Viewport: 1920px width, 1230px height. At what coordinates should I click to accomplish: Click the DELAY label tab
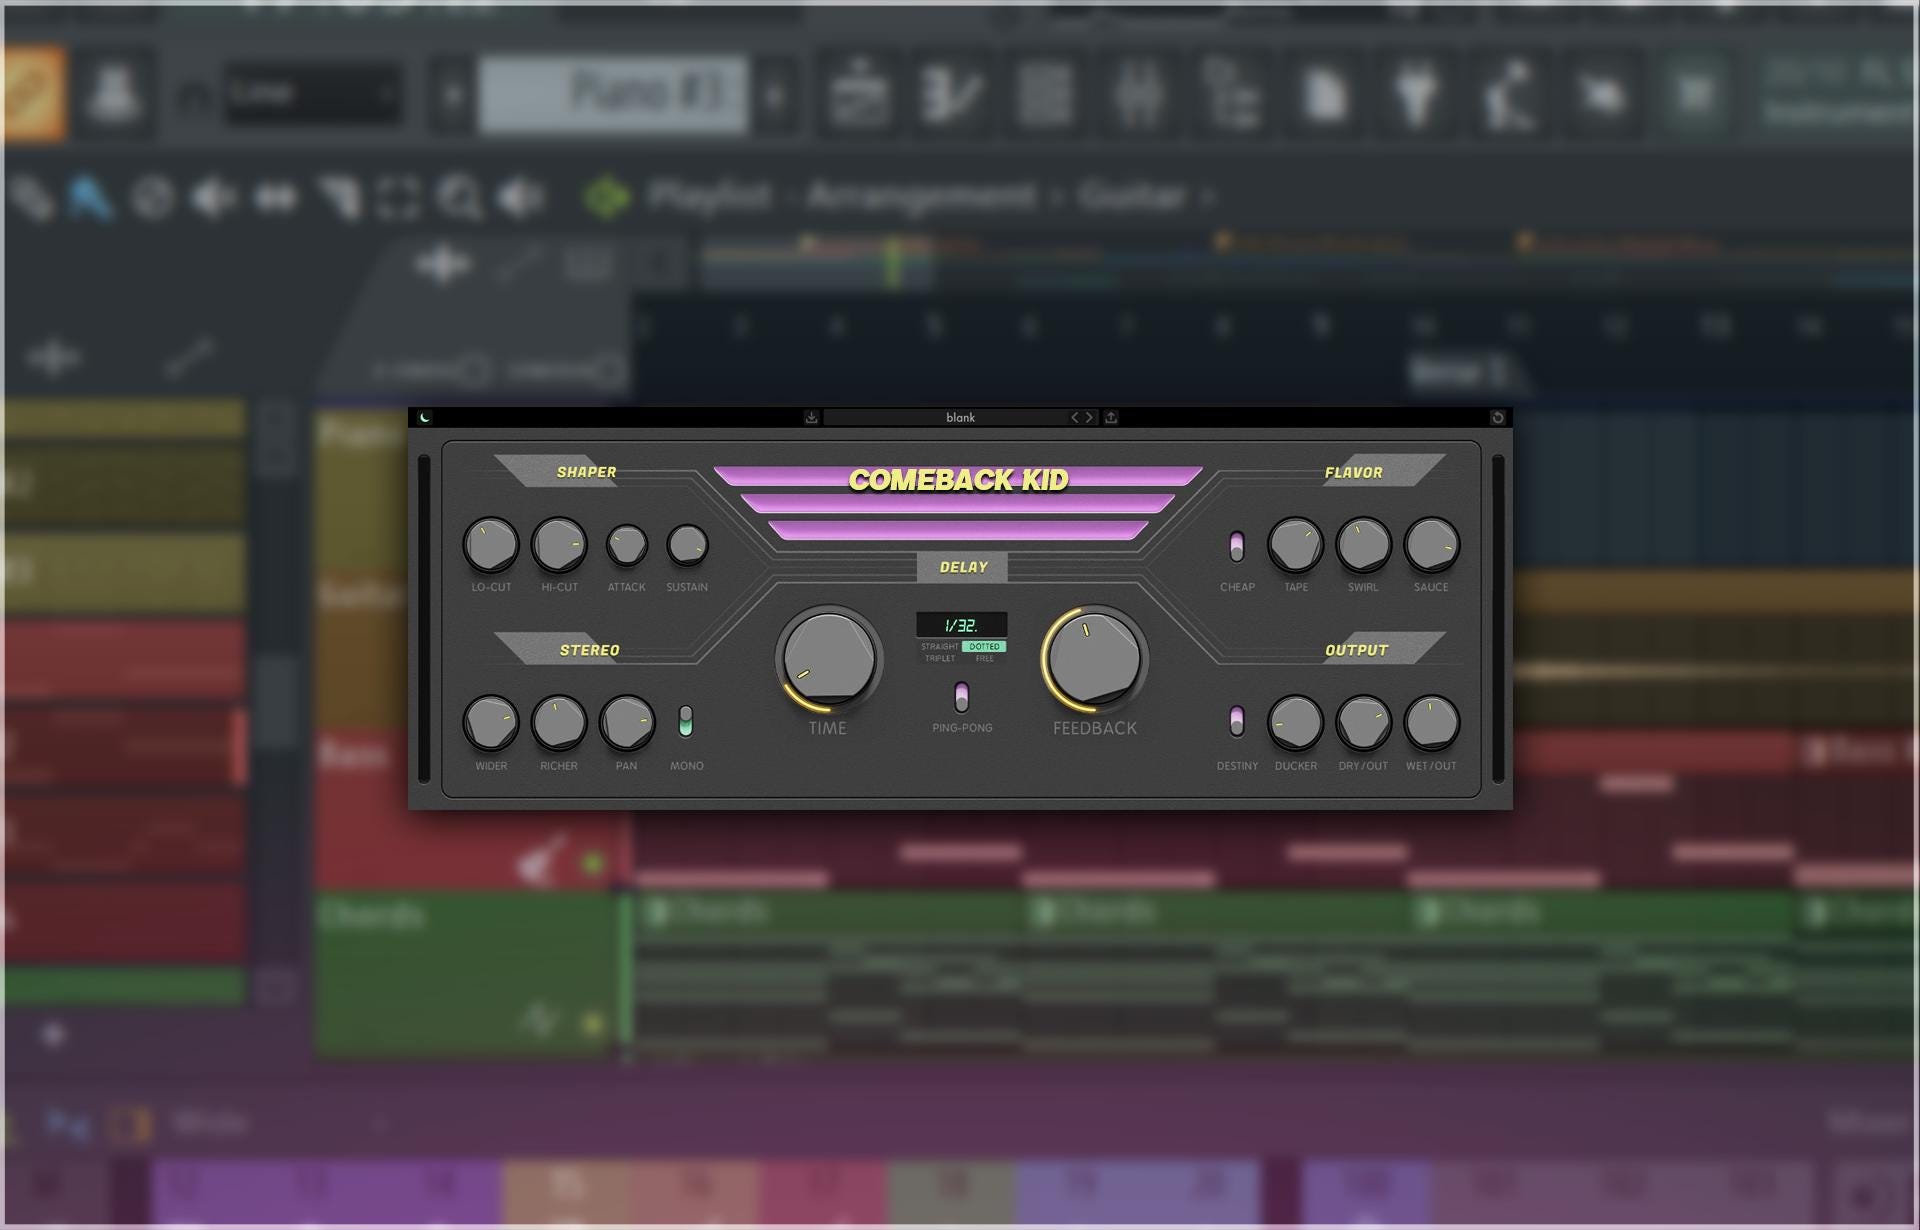click(962, 567)
